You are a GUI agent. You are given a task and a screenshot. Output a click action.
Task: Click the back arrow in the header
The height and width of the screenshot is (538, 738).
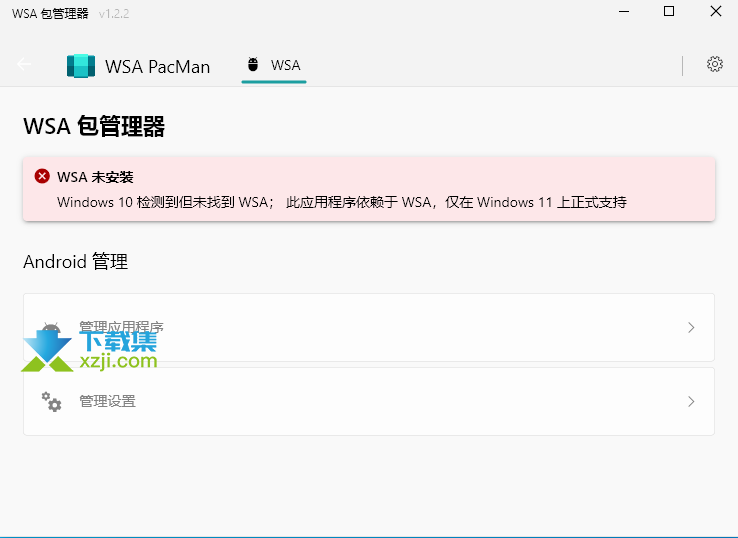pos(24,64)
